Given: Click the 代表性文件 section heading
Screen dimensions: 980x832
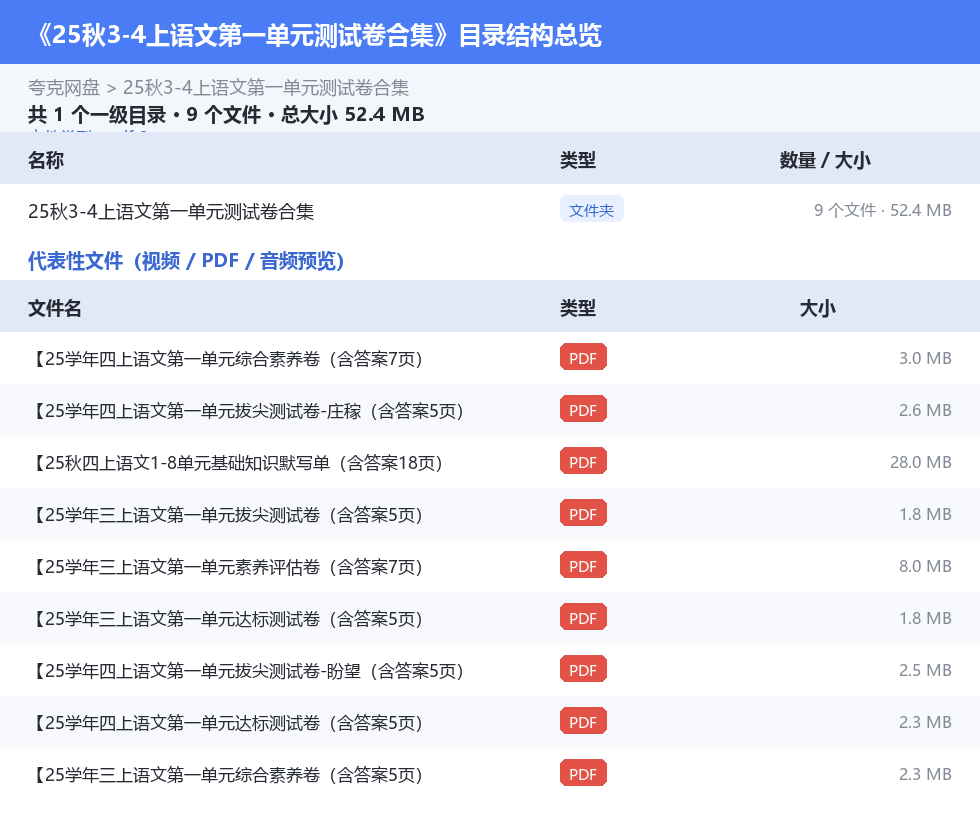Looking at the screenshot, I should click(186, 261).
